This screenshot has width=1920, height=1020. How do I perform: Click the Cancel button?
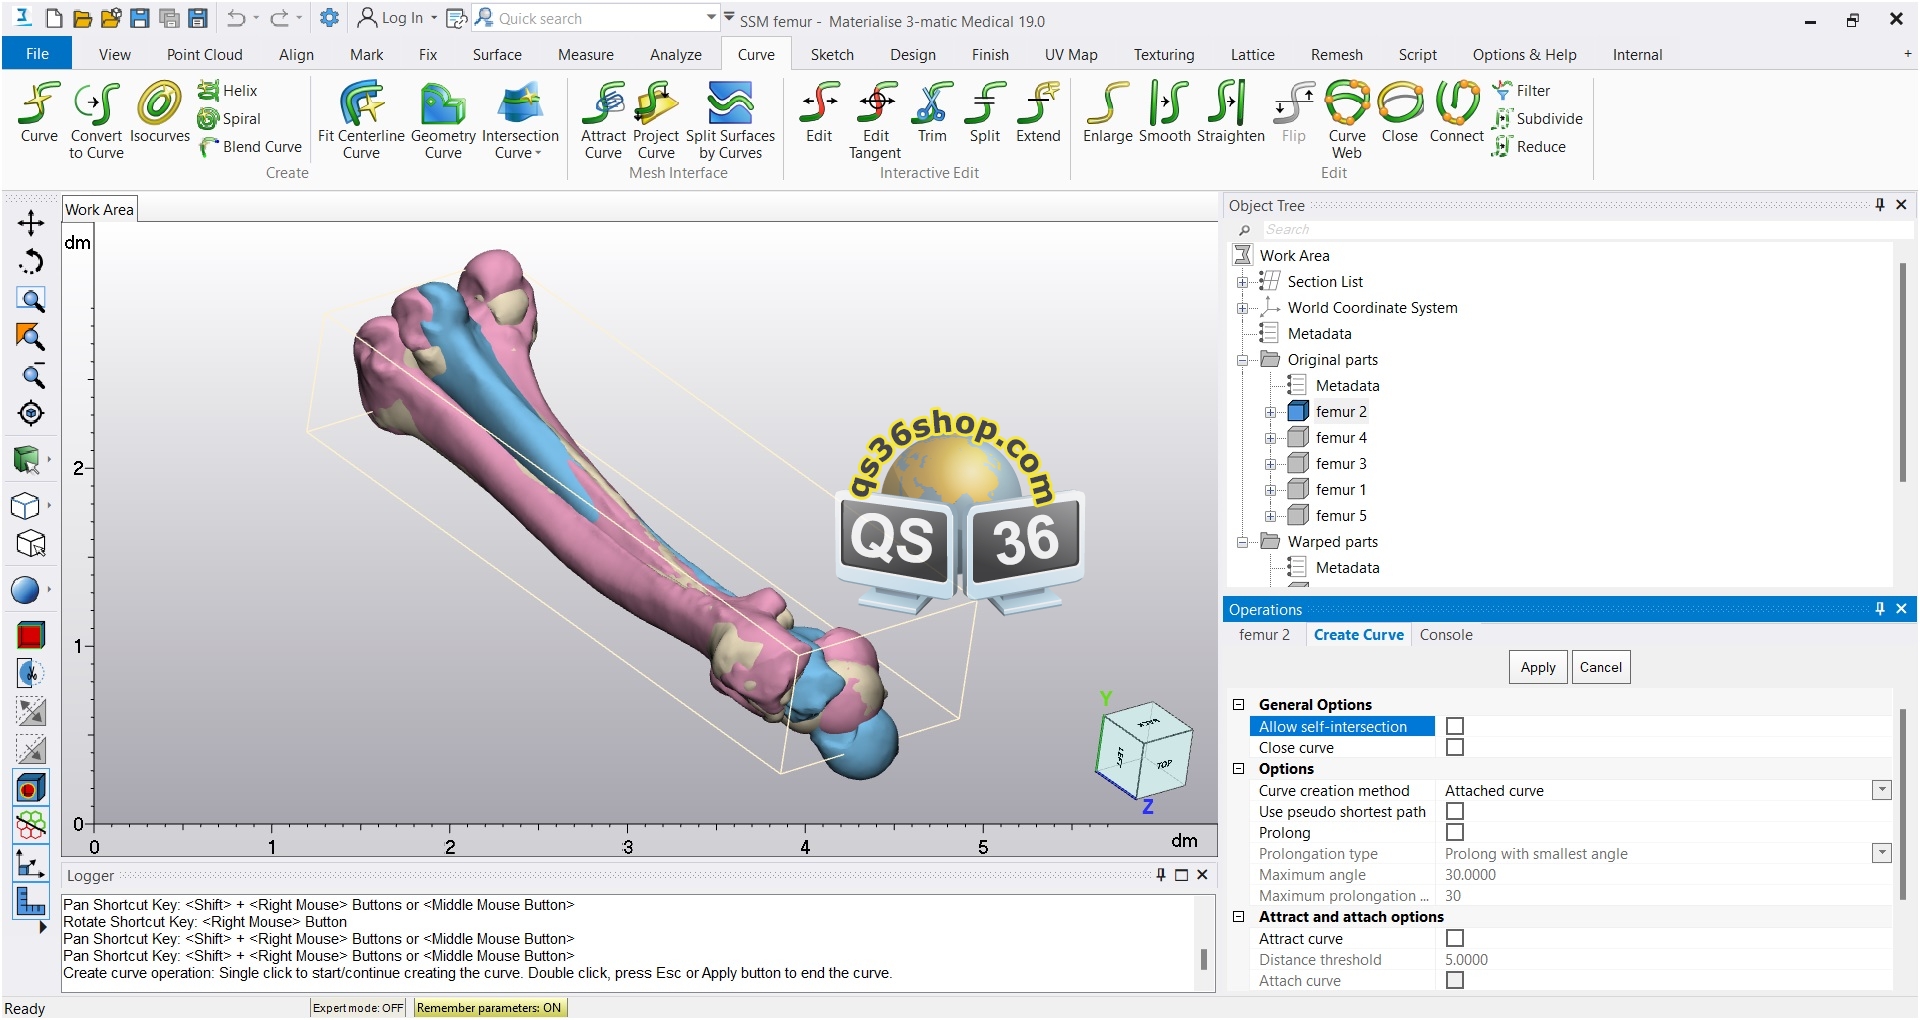click(x=1600, y=667)
